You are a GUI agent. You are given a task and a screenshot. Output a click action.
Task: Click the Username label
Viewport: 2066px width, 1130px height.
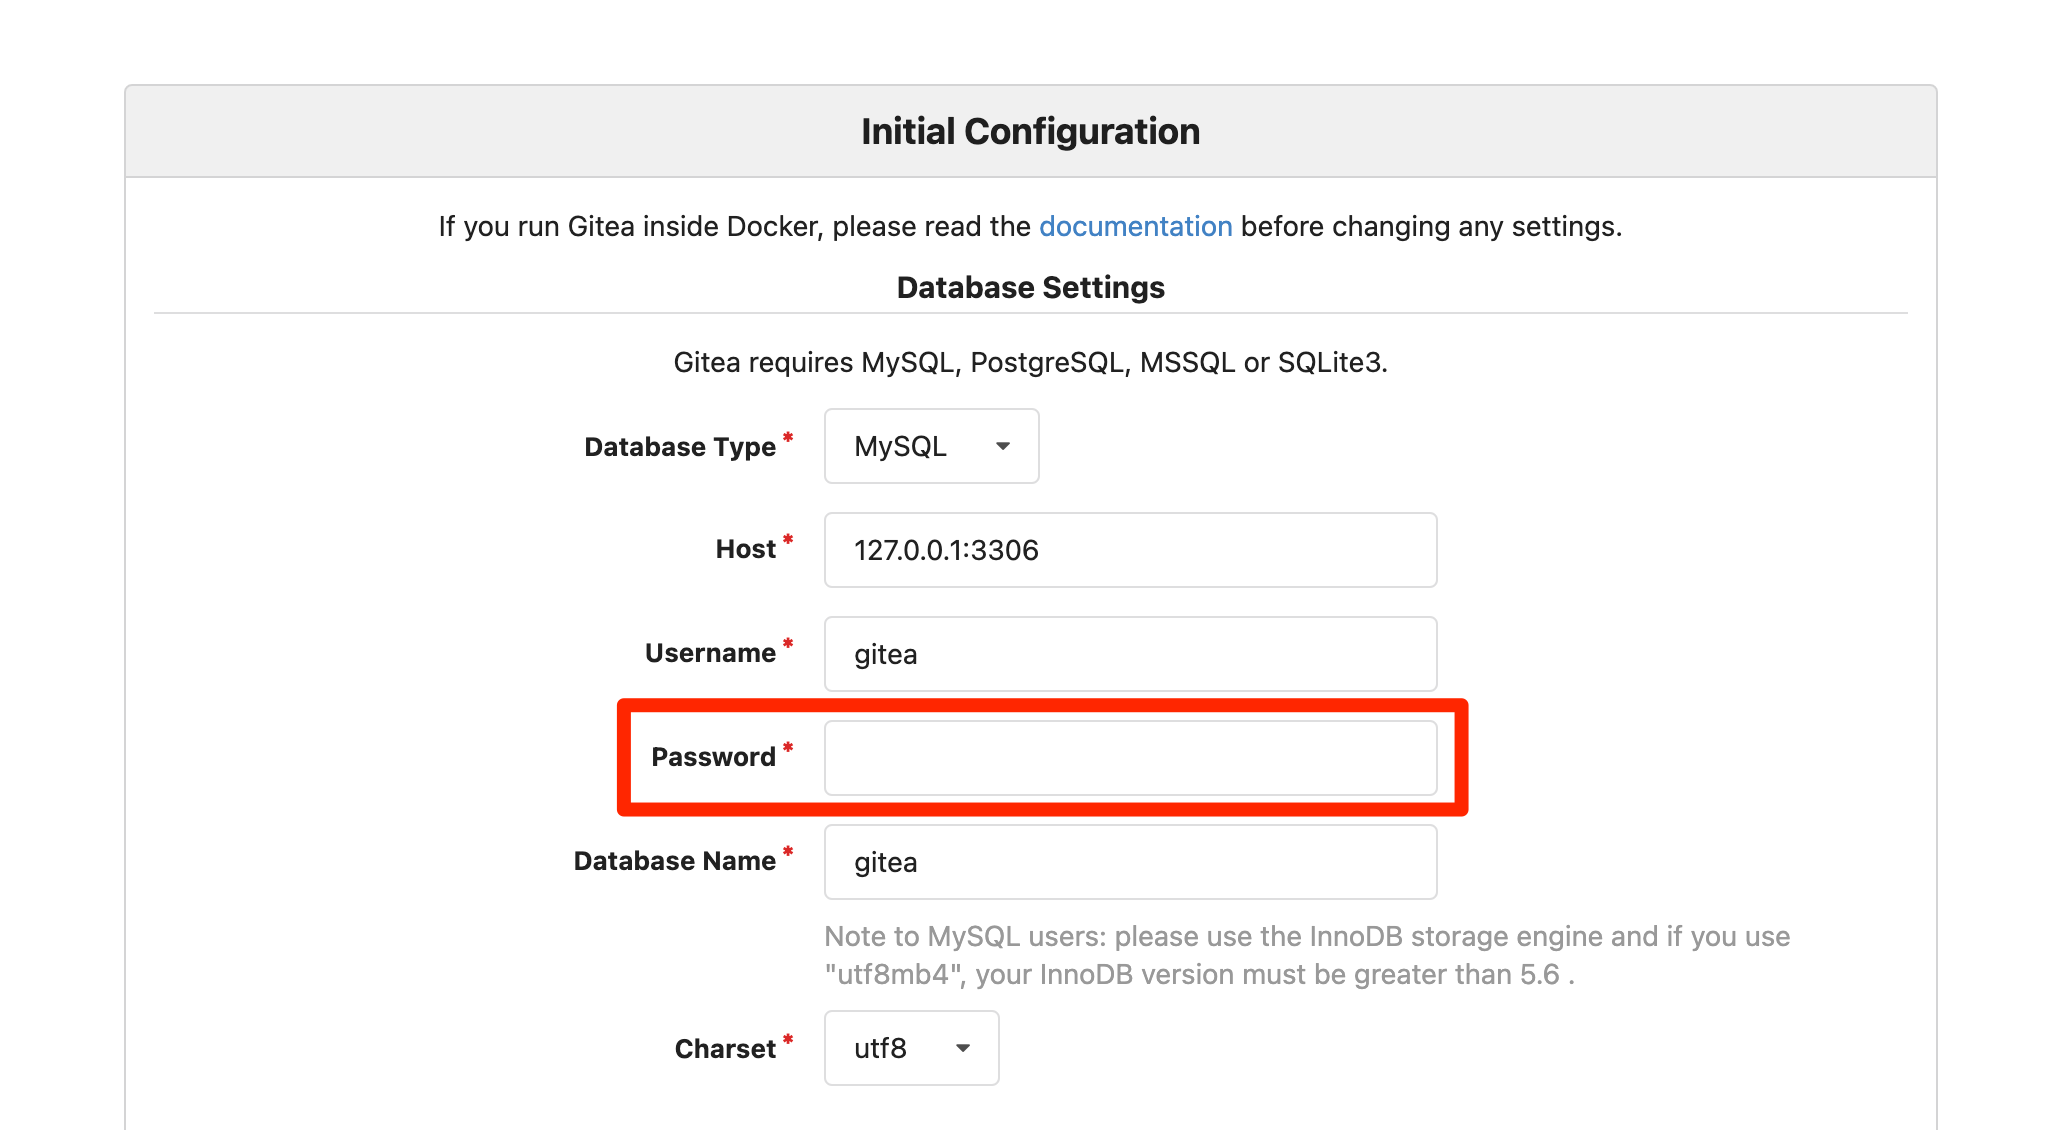click(x=709, y=652)
